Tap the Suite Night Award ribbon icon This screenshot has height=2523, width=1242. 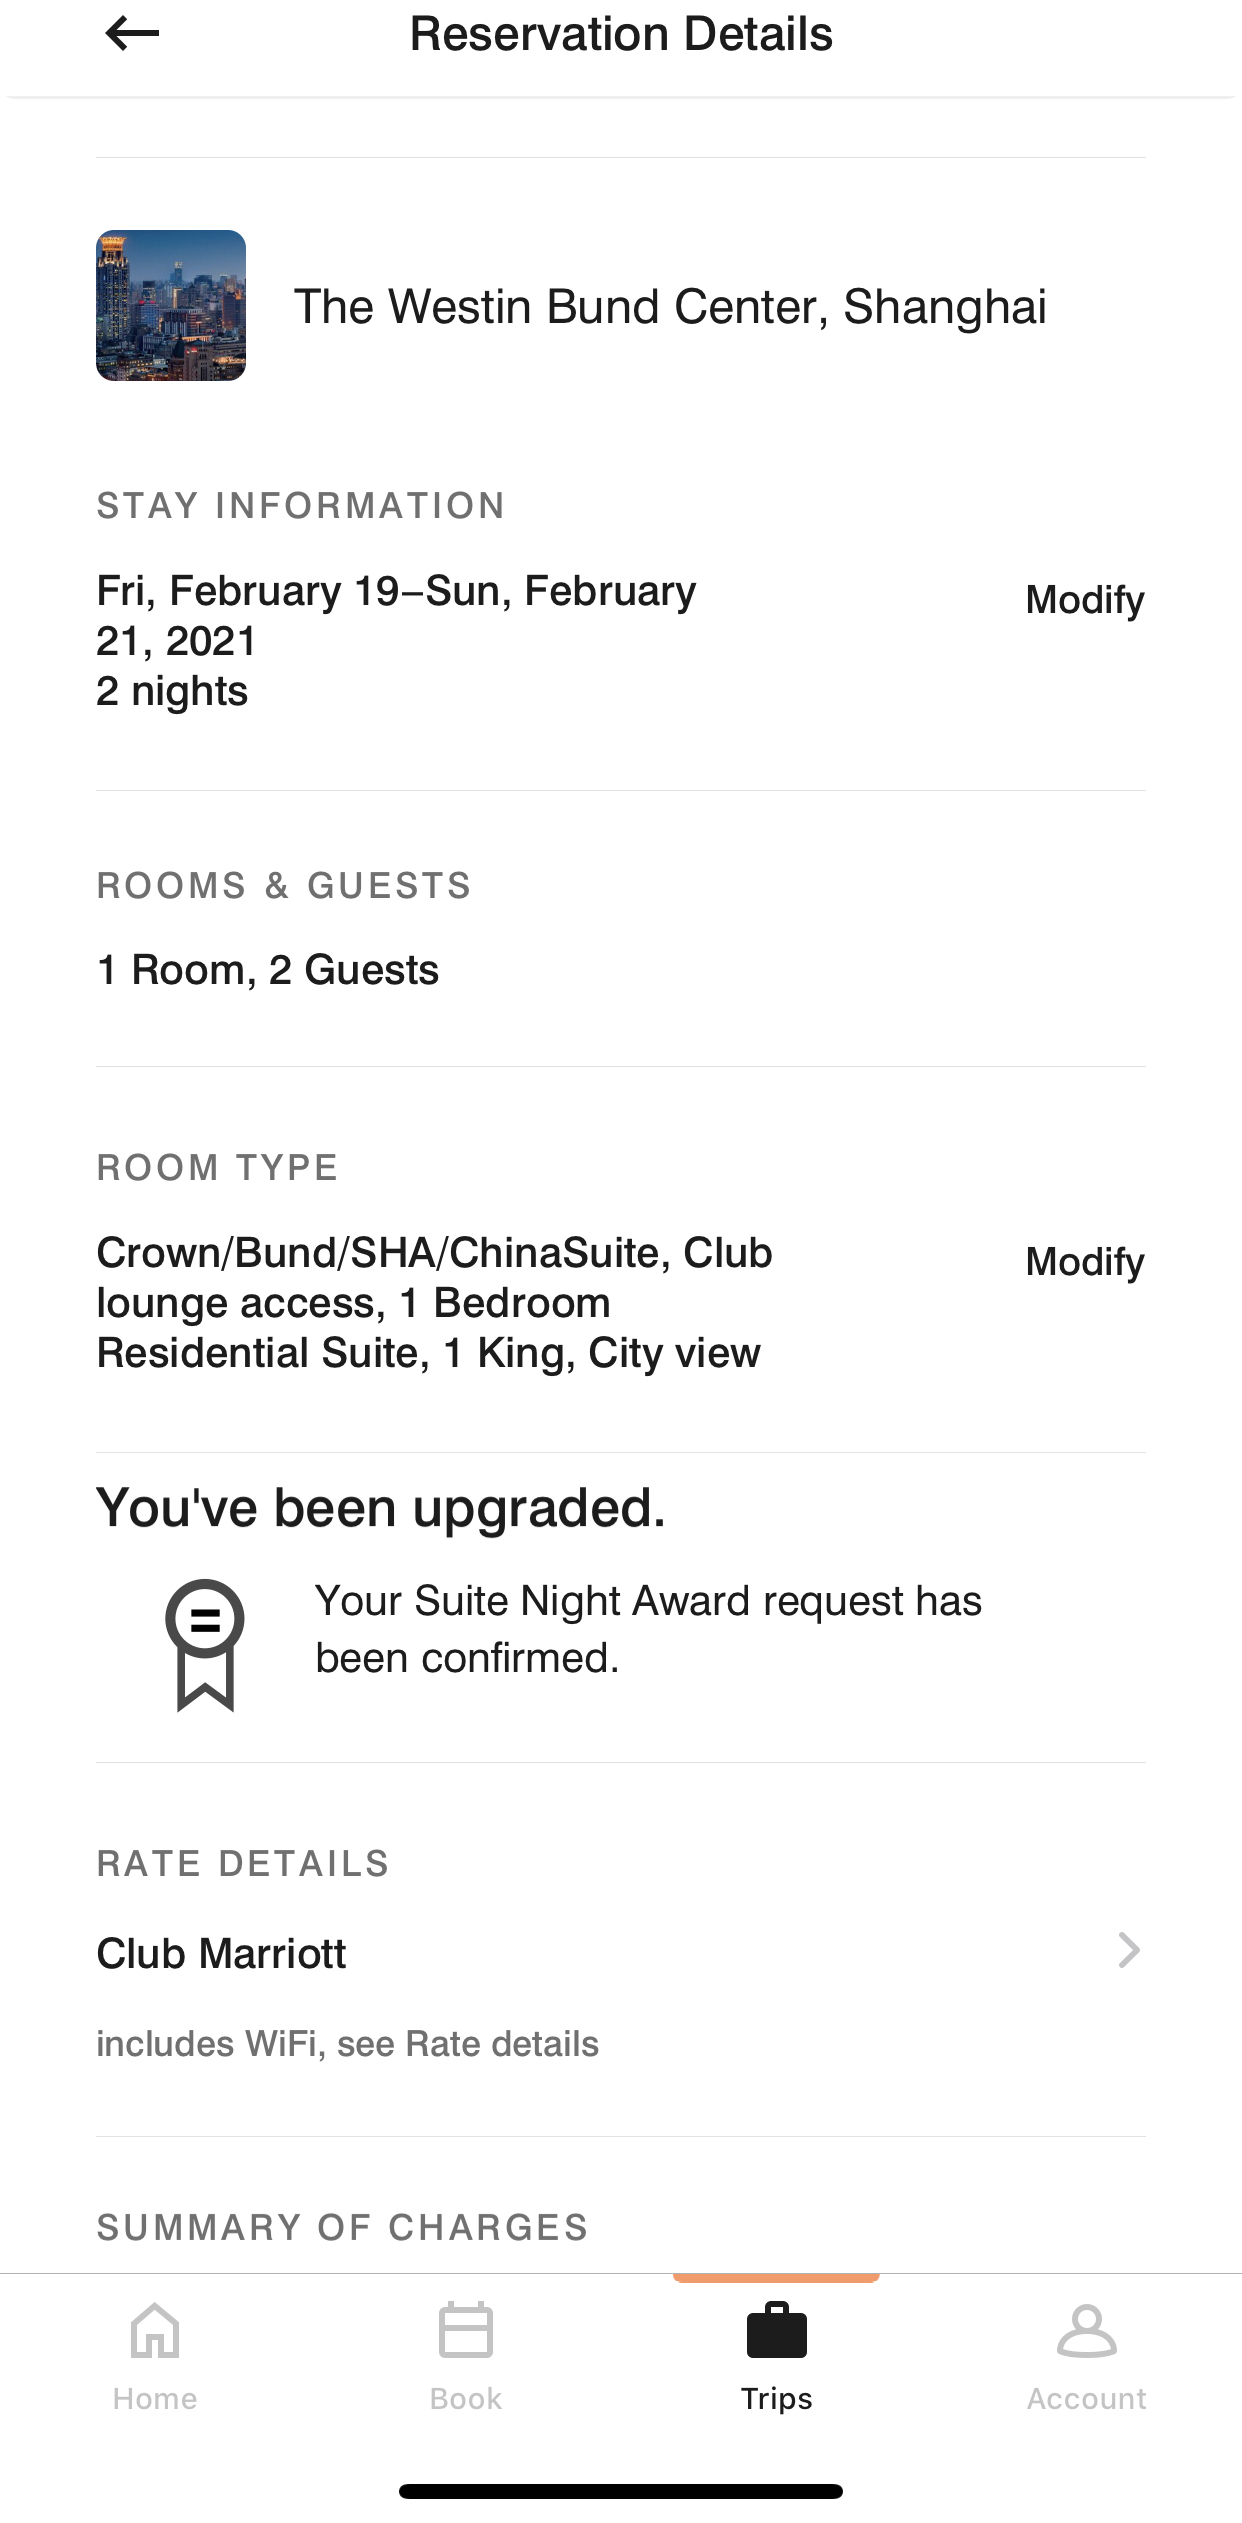(205, 1645)
